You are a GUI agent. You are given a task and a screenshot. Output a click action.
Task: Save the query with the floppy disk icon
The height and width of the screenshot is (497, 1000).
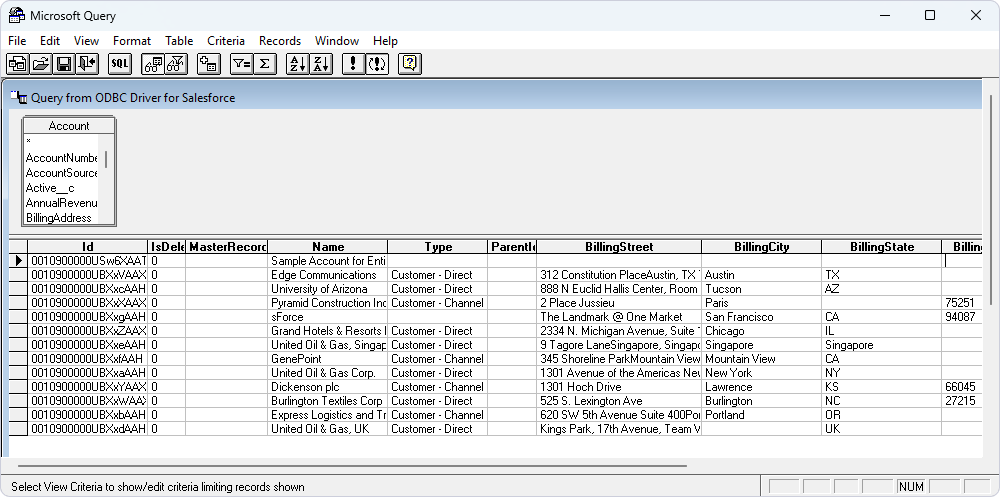click(x=64, y=64)
